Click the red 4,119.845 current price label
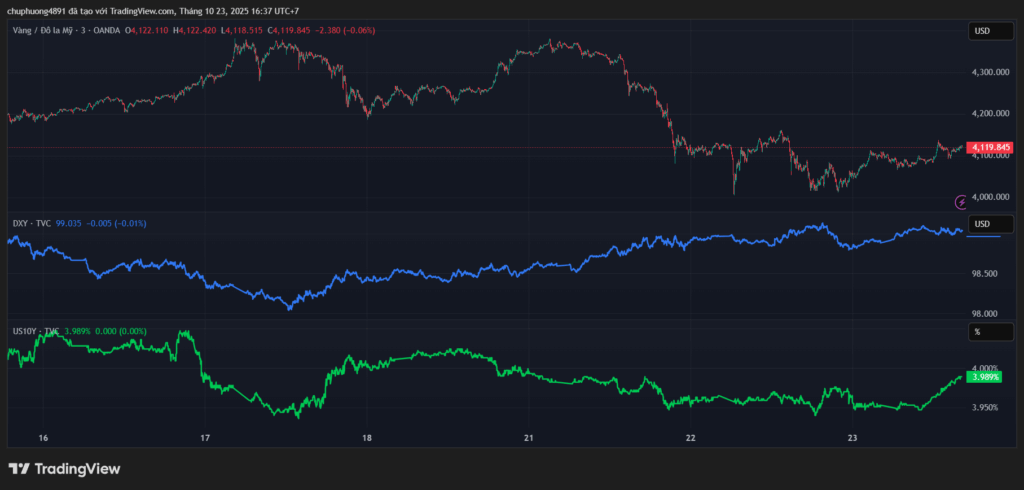The image size is (1024, 490). (991, 147)
